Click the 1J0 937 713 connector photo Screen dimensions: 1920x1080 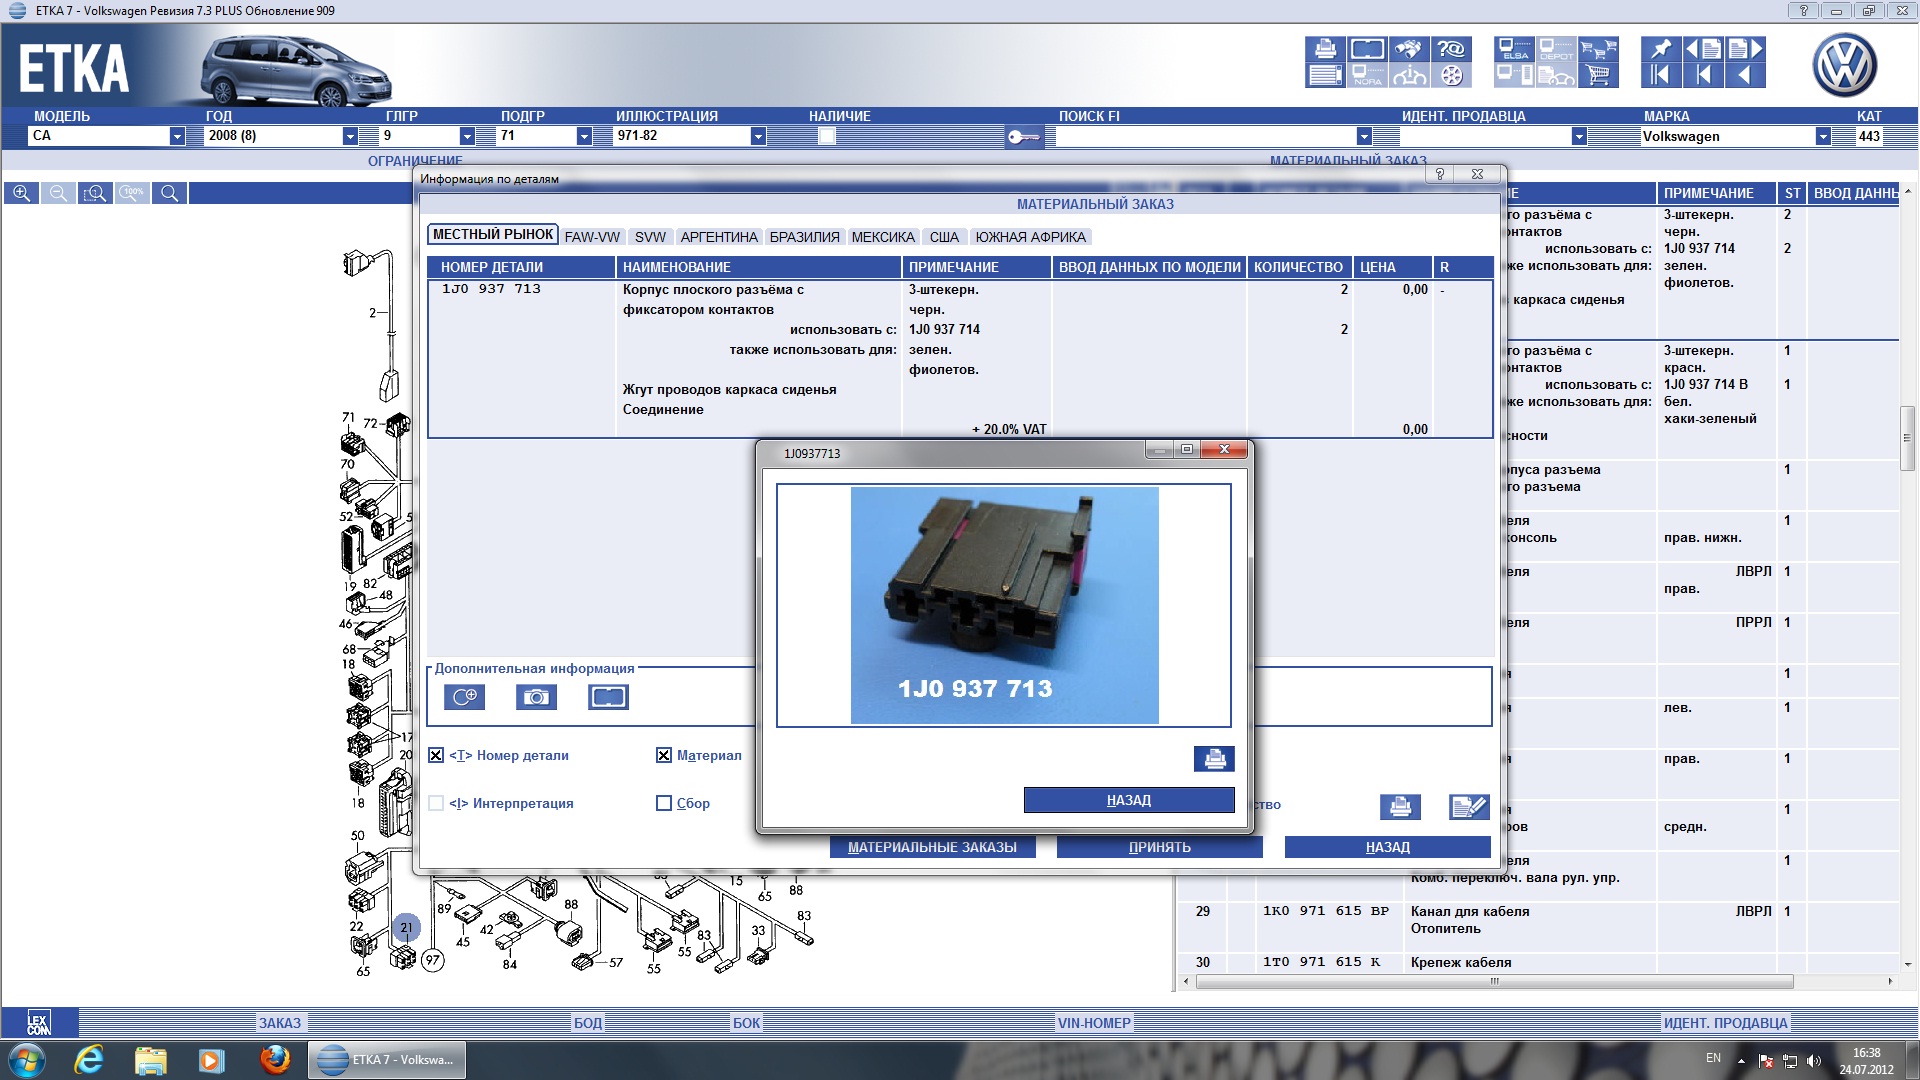pos(1004,605)
